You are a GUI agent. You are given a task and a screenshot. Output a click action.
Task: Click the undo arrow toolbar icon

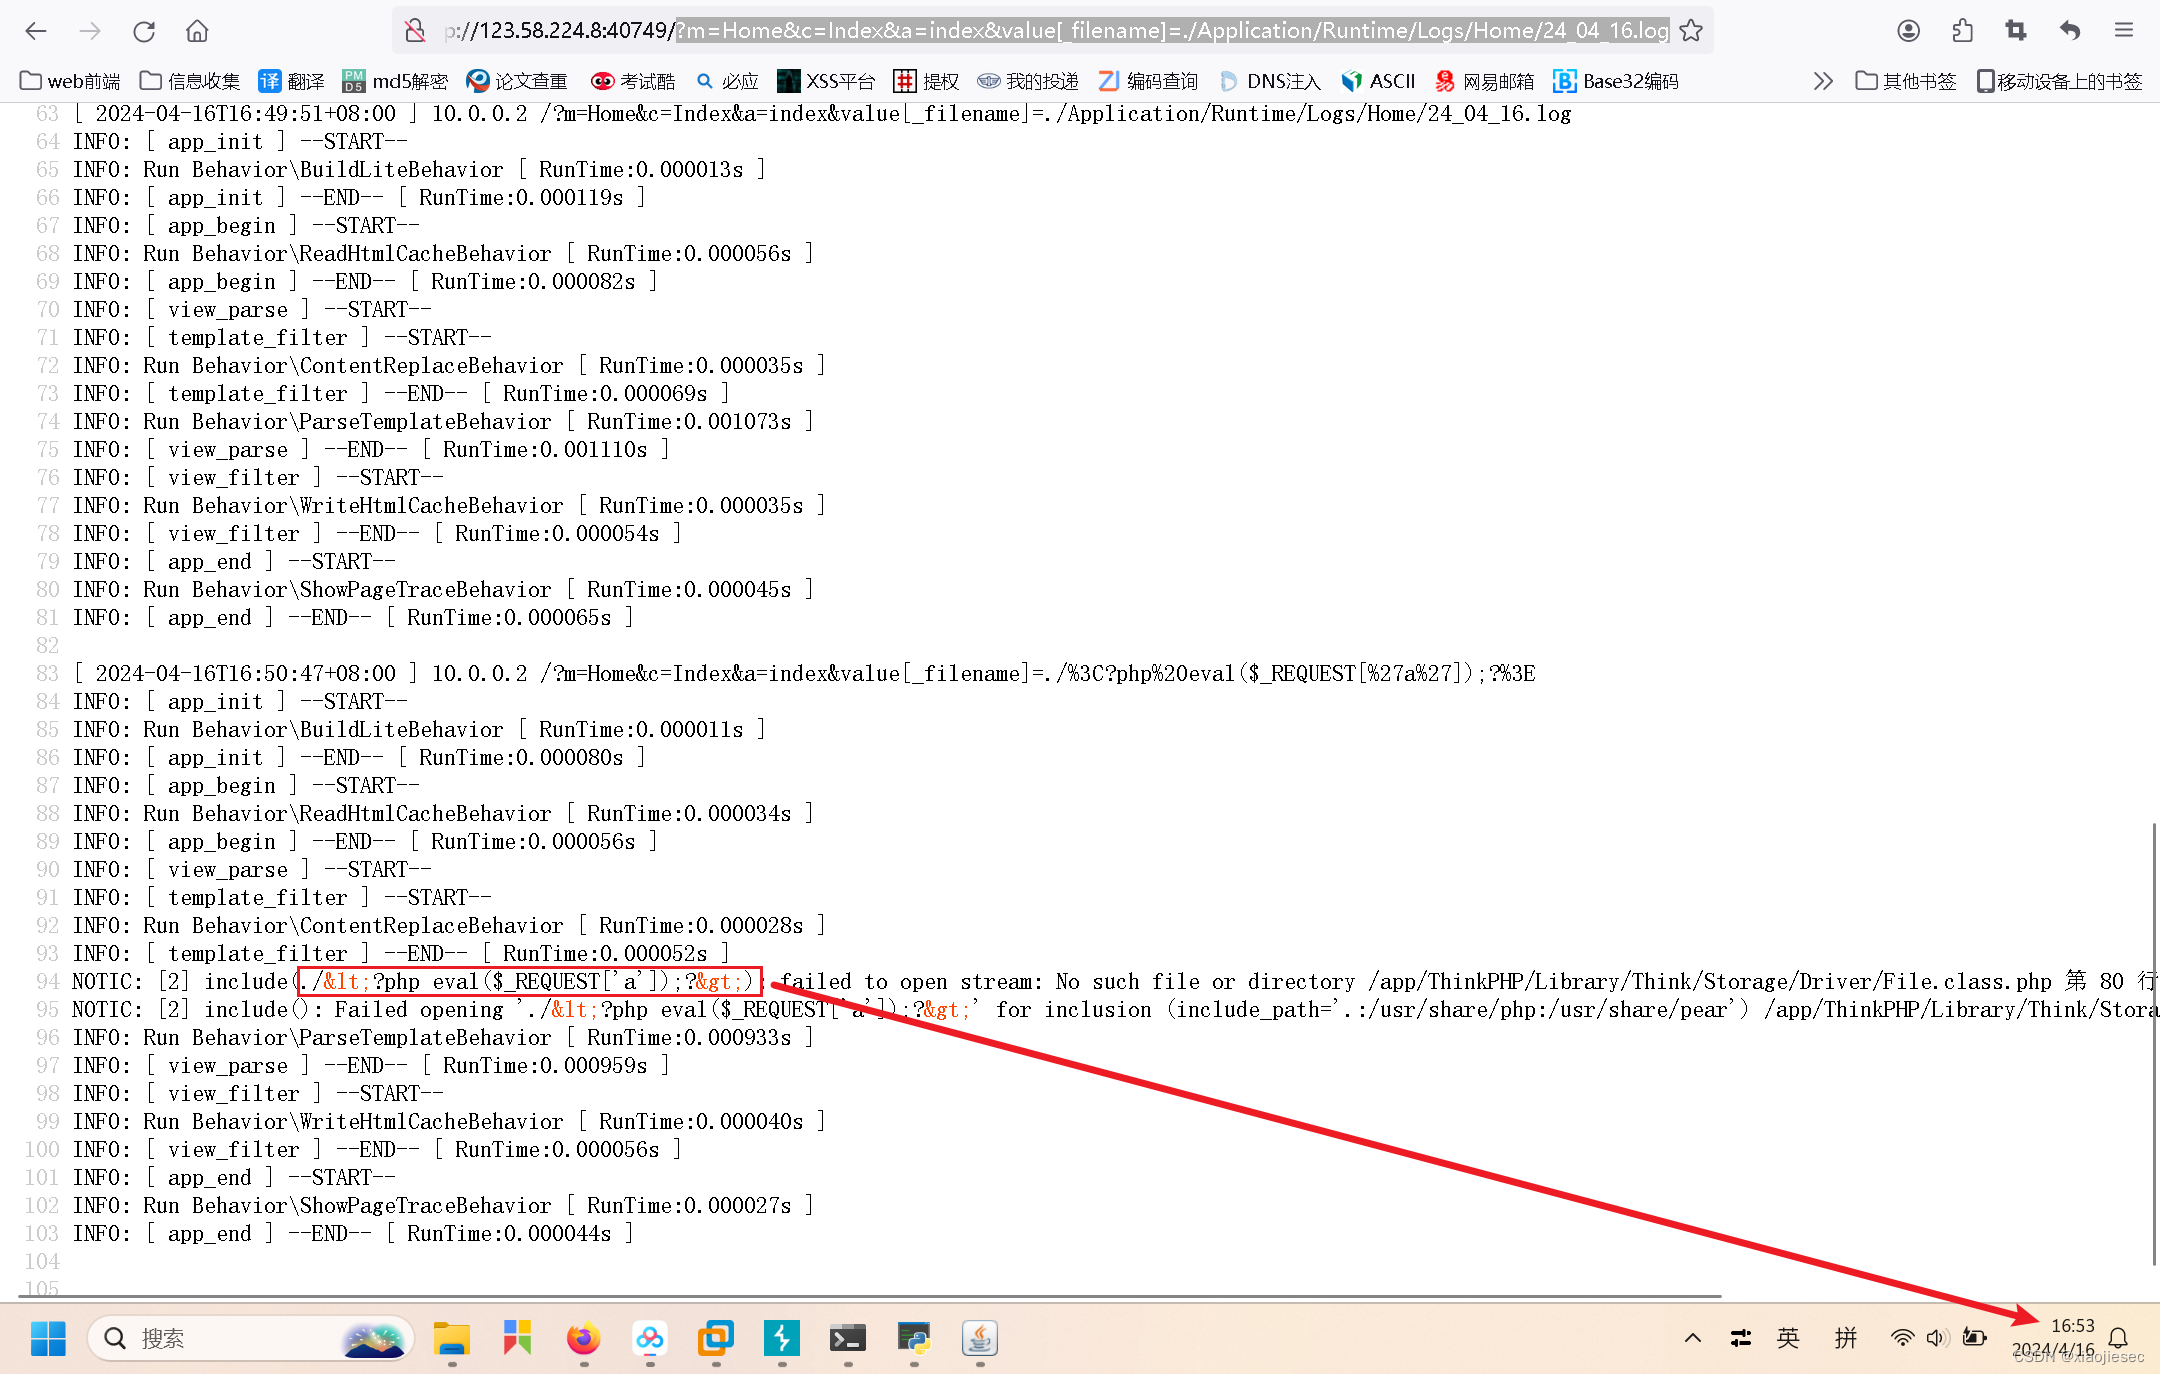[2070, 31]
